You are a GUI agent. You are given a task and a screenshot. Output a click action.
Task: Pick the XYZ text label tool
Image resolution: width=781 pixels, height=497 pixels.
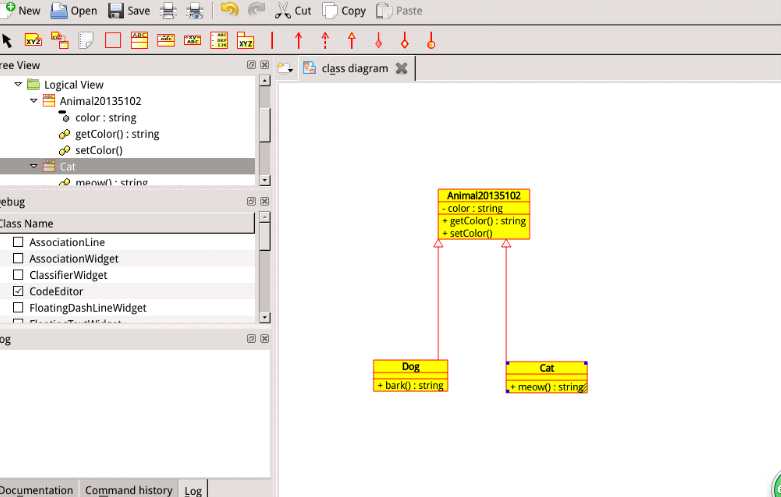click(33, 40)
